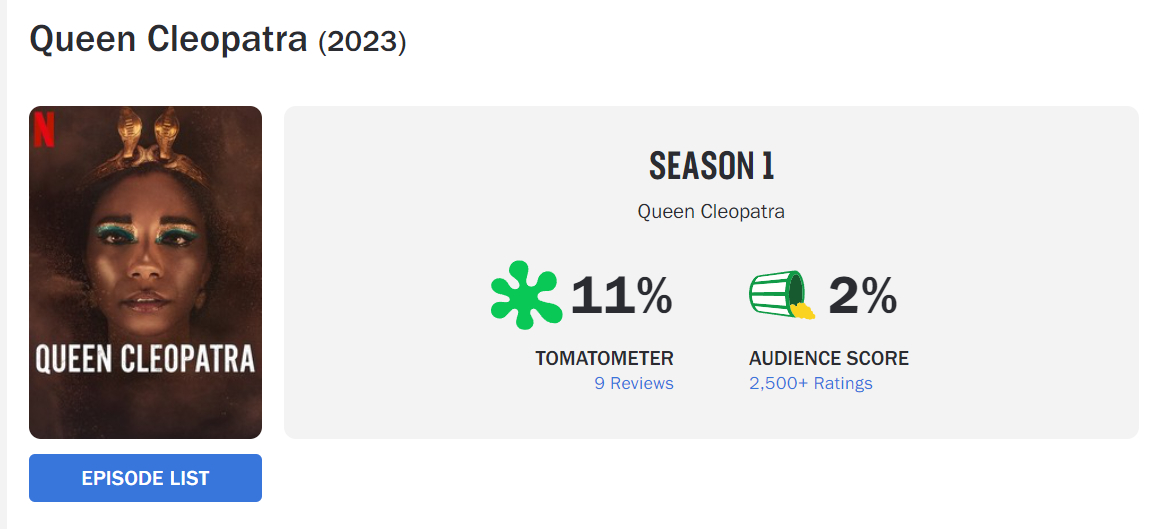Click the spilled popcorn bucket icon
The height and width of the screenshot is (529, 1151).
tap(782, 295)
